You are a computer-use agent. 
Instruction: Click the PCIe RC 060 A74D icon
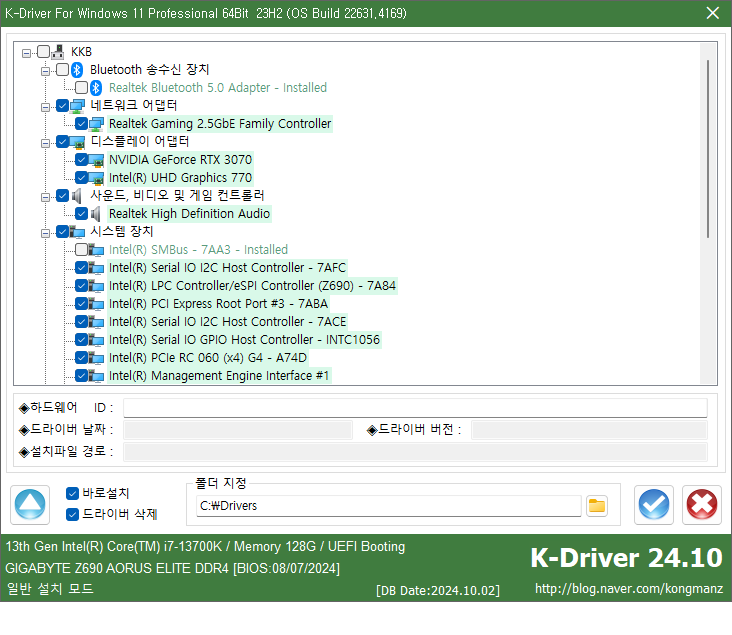pos(96,358)
